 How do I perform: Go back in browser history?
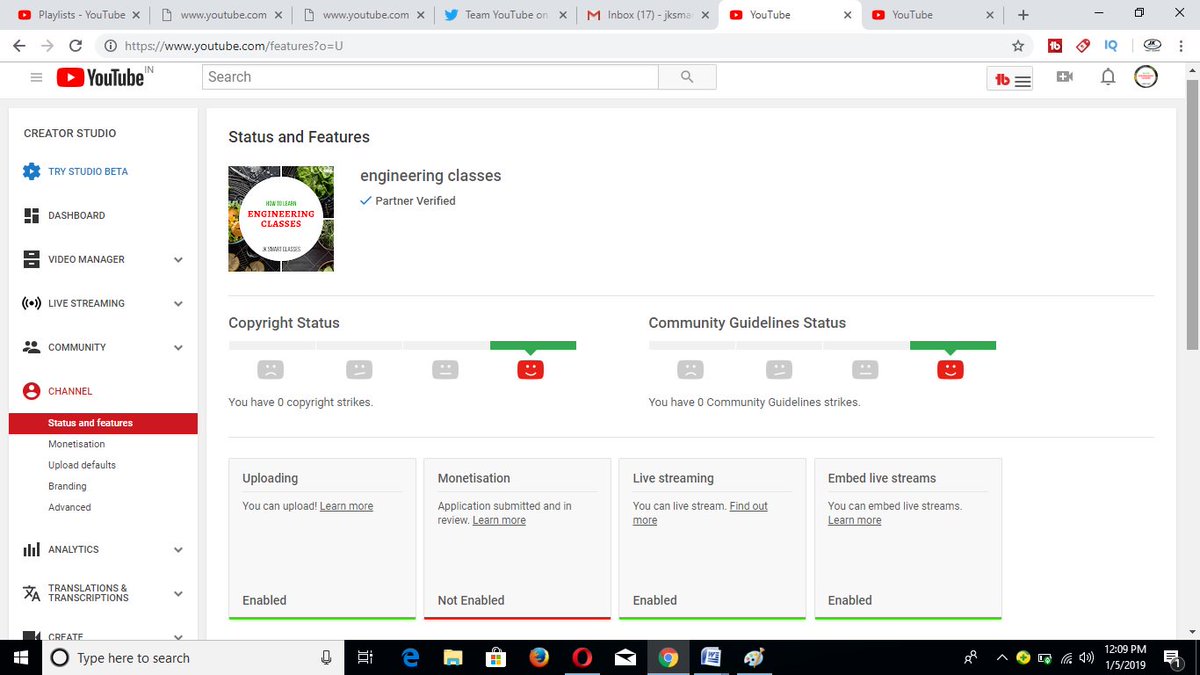(x=19, y=46)
